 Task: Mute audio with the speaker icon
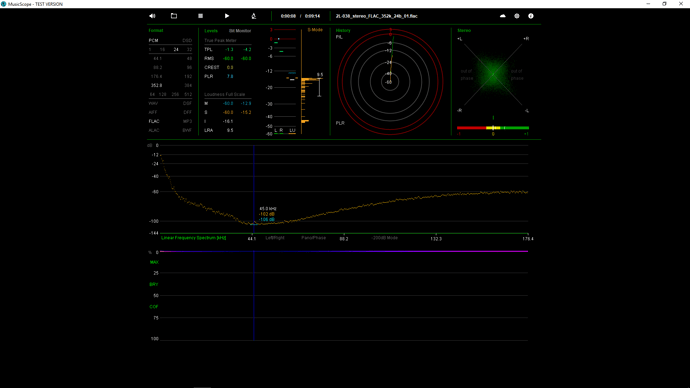coord(152,16)
